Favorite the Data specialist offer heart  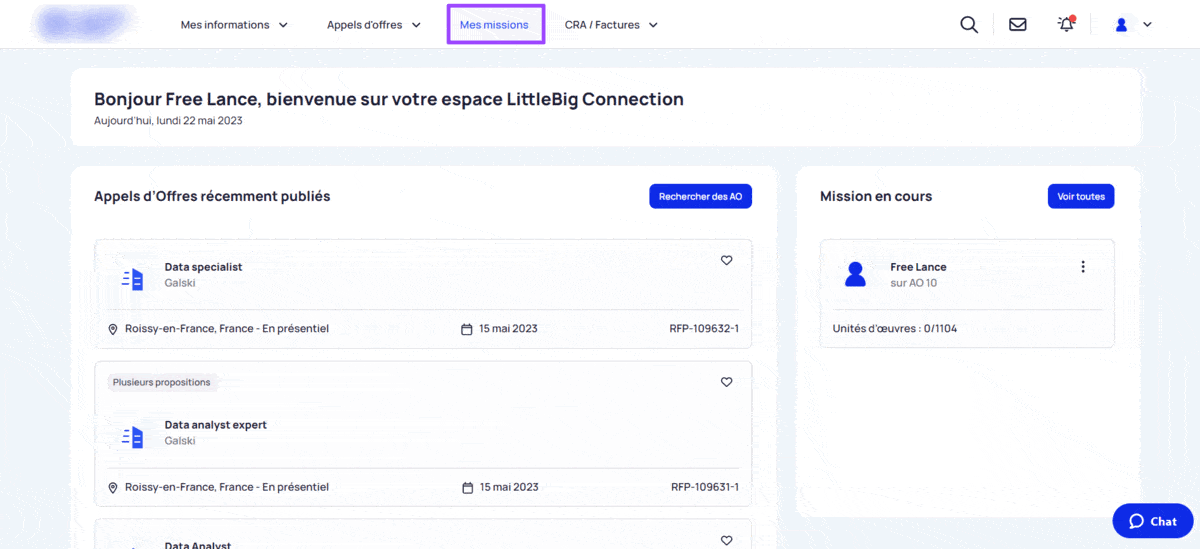(x=727, y=260)
